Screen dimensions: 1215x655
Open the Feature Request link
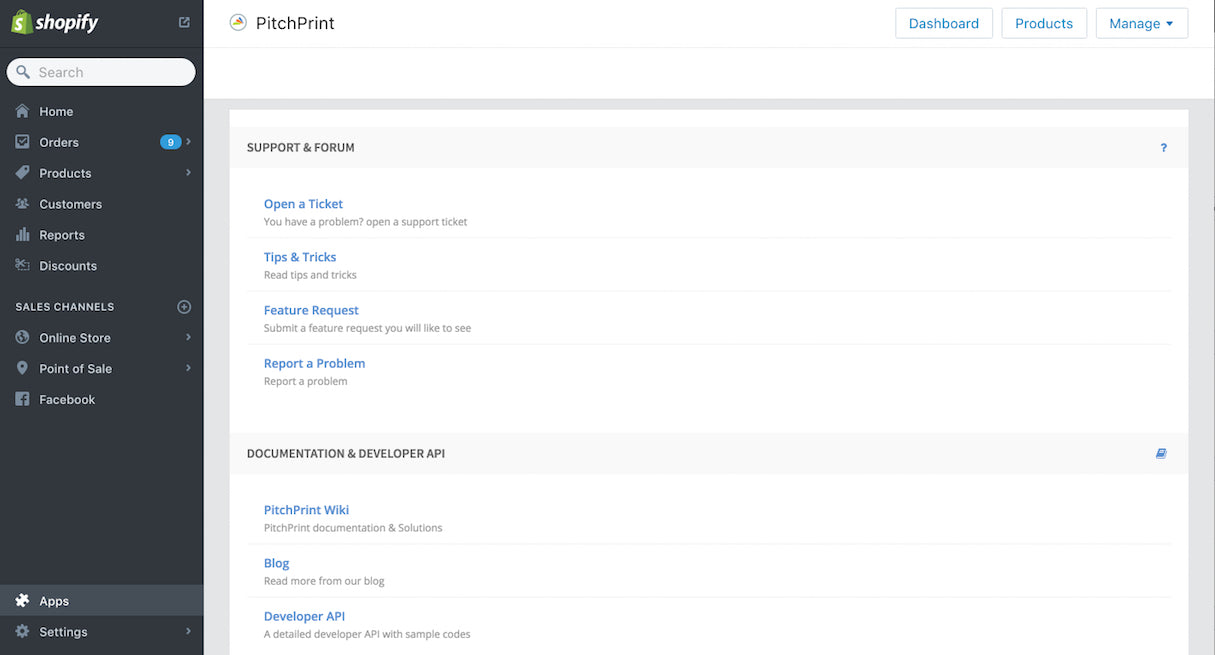click(311, 310)
